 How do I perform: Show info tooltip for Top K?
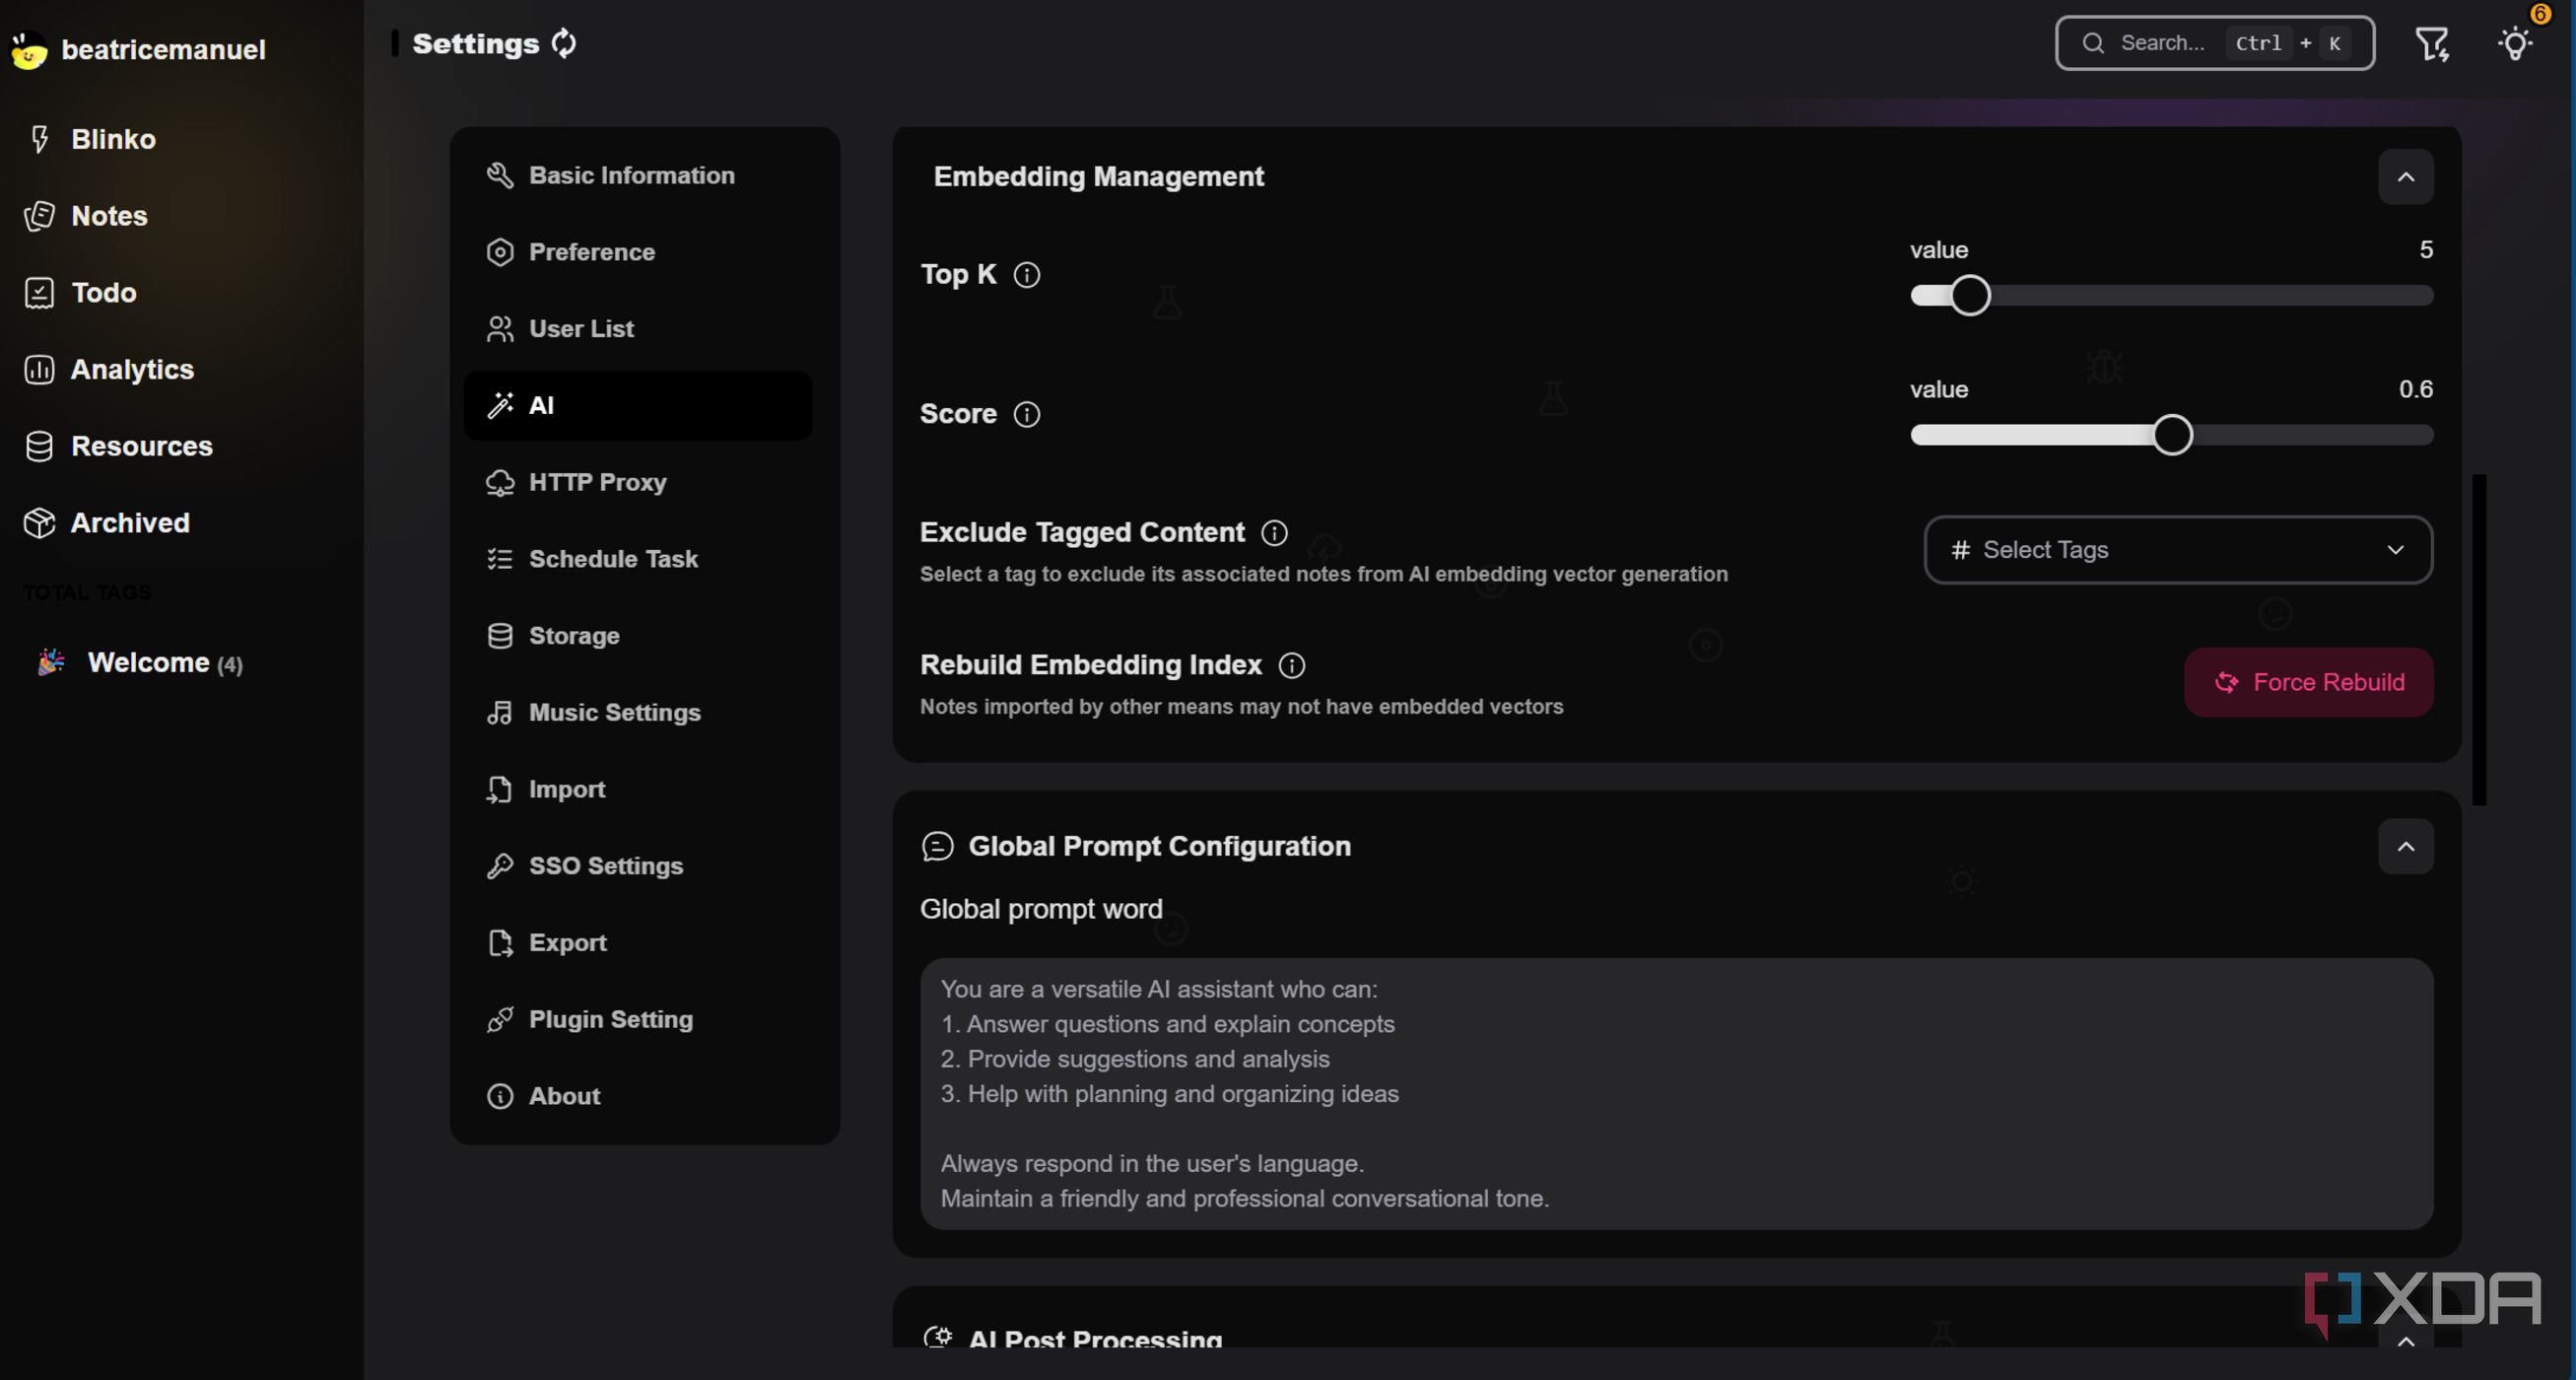pos(1026,275)
